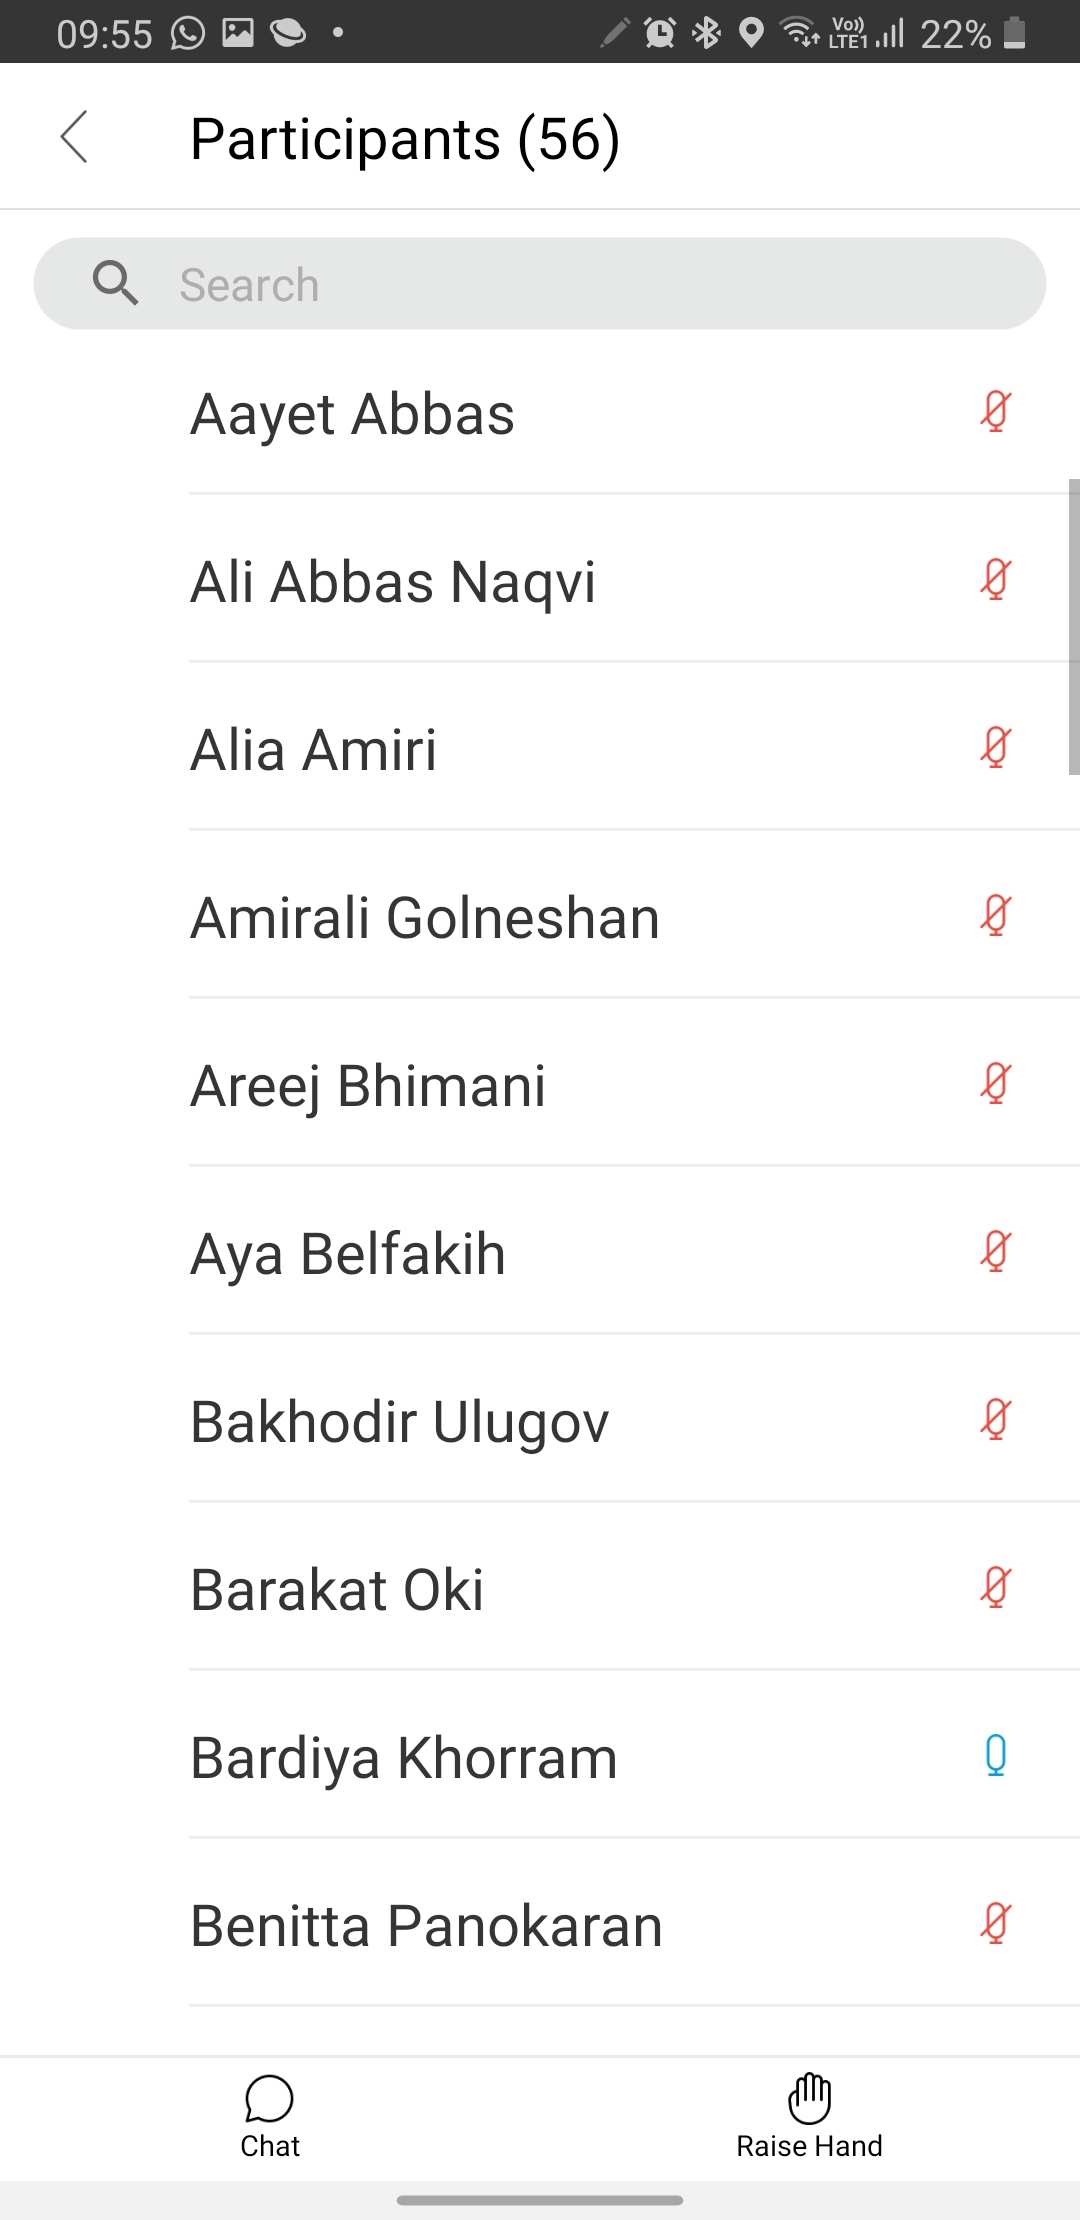
Task: Tap the back arrow beside Participants
Action: pyautogui.click(x=75, y=137)
